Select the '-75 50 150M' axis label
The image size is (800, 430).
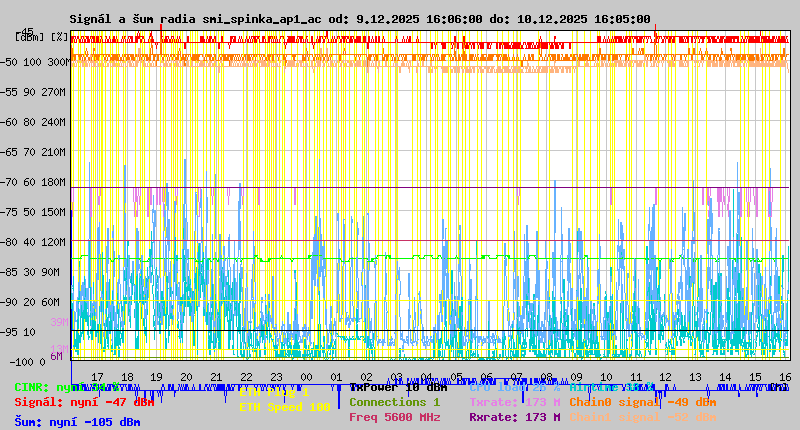point(33,212)
